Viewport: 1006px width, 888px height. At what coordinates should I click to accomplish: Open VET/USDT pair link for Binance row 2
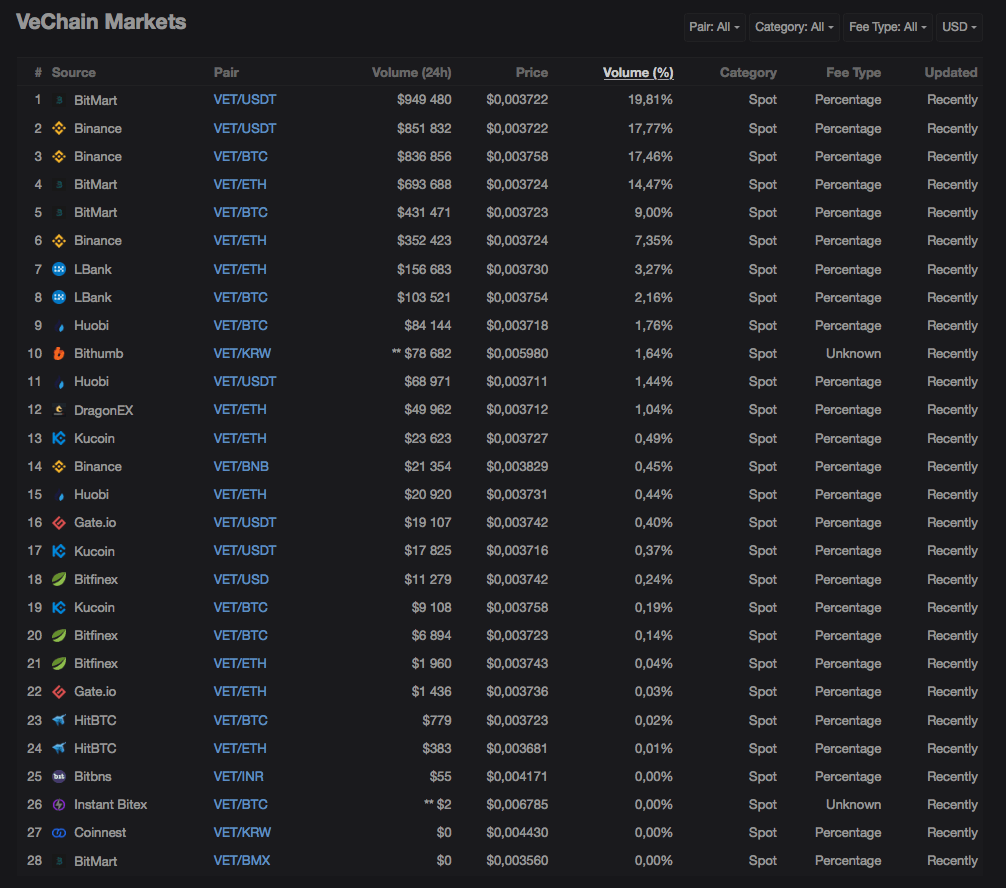pyautogui.click(x=245, y=128)
